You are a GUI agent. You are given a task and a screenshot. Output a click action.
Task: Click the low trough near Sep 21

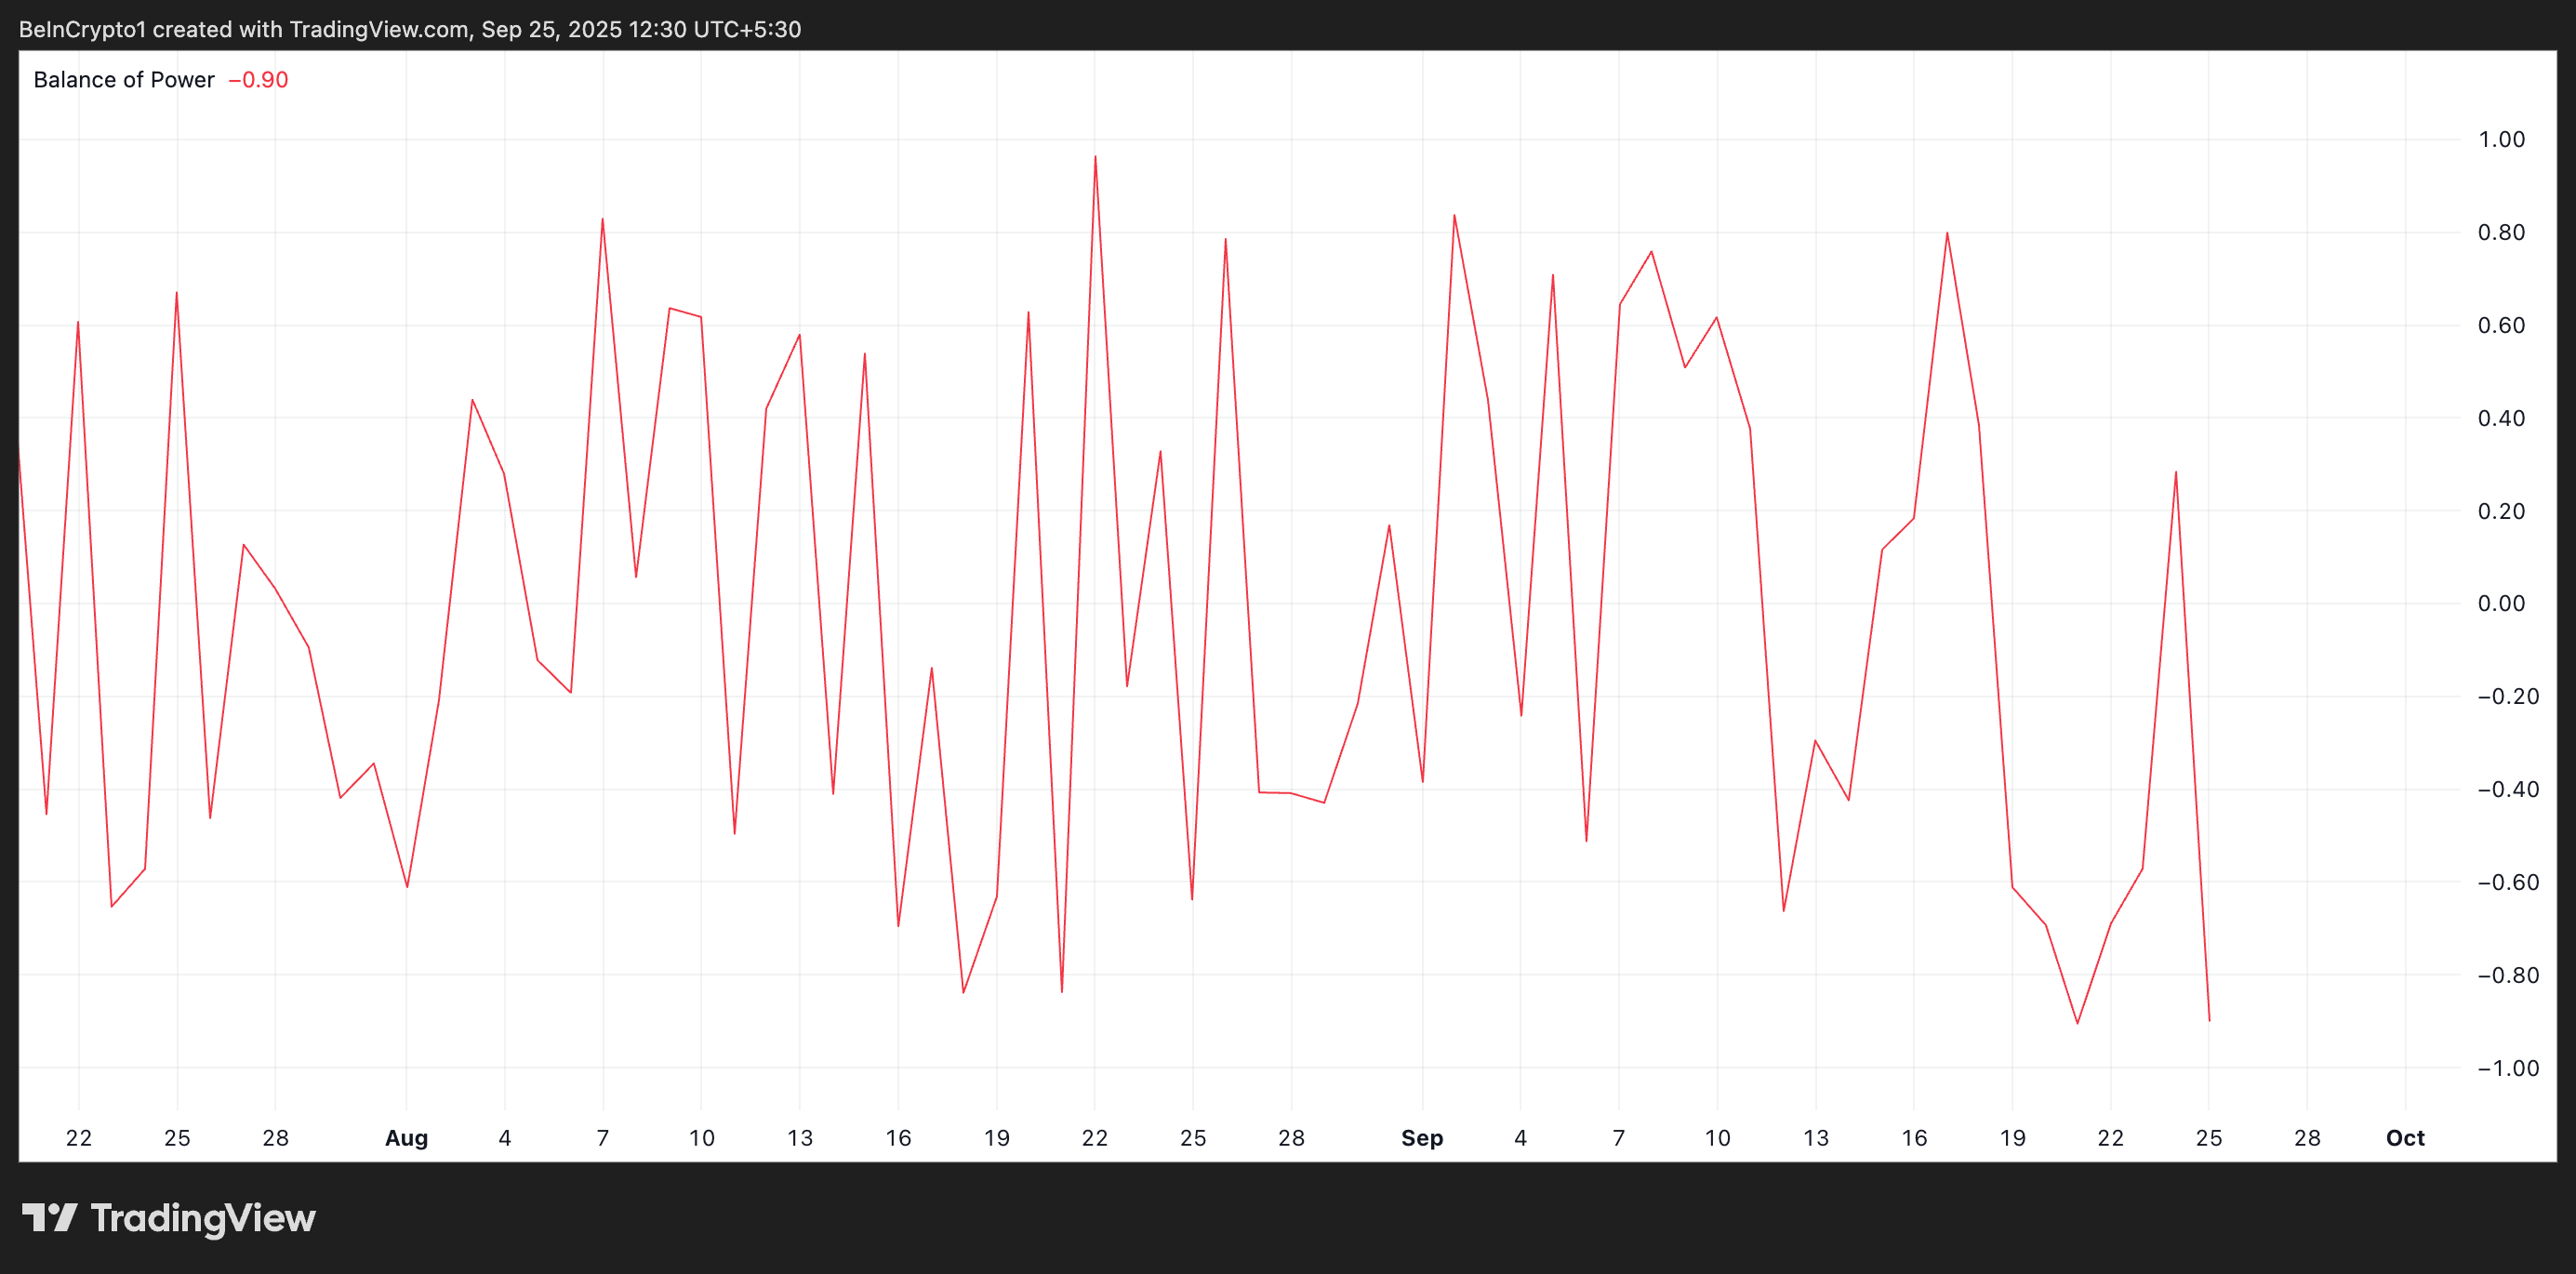tap(2077, 1022)
